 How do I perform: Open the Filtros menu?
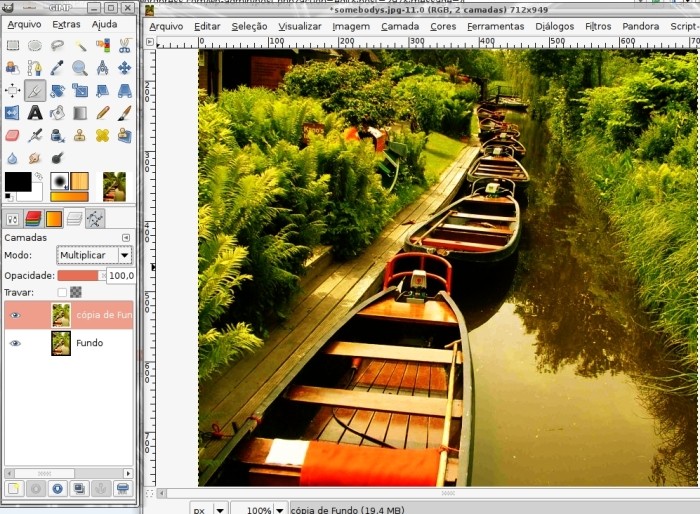[598, 26]
